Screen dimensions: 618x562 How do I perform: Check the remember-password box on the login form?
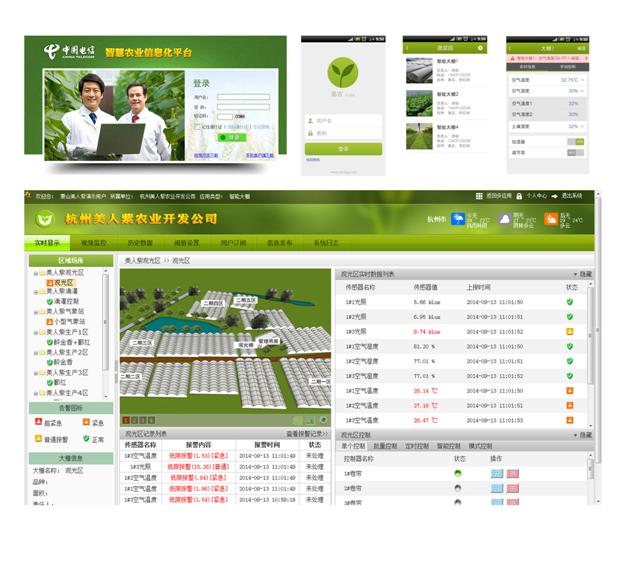[x=198, y=126]
